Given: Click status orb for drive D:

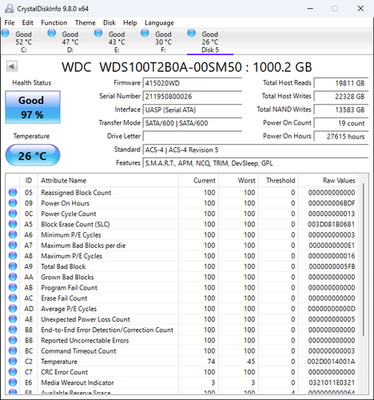Looking at the screenshot, I should 52,33.
